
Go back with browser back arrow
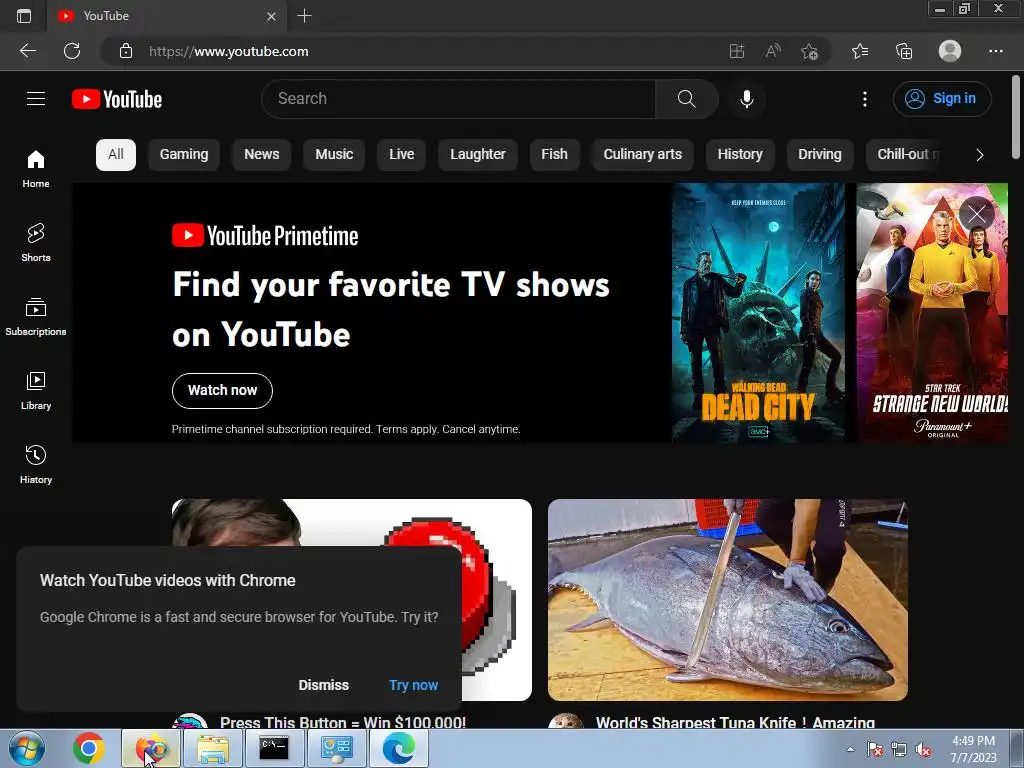click(x=27, y=51)
